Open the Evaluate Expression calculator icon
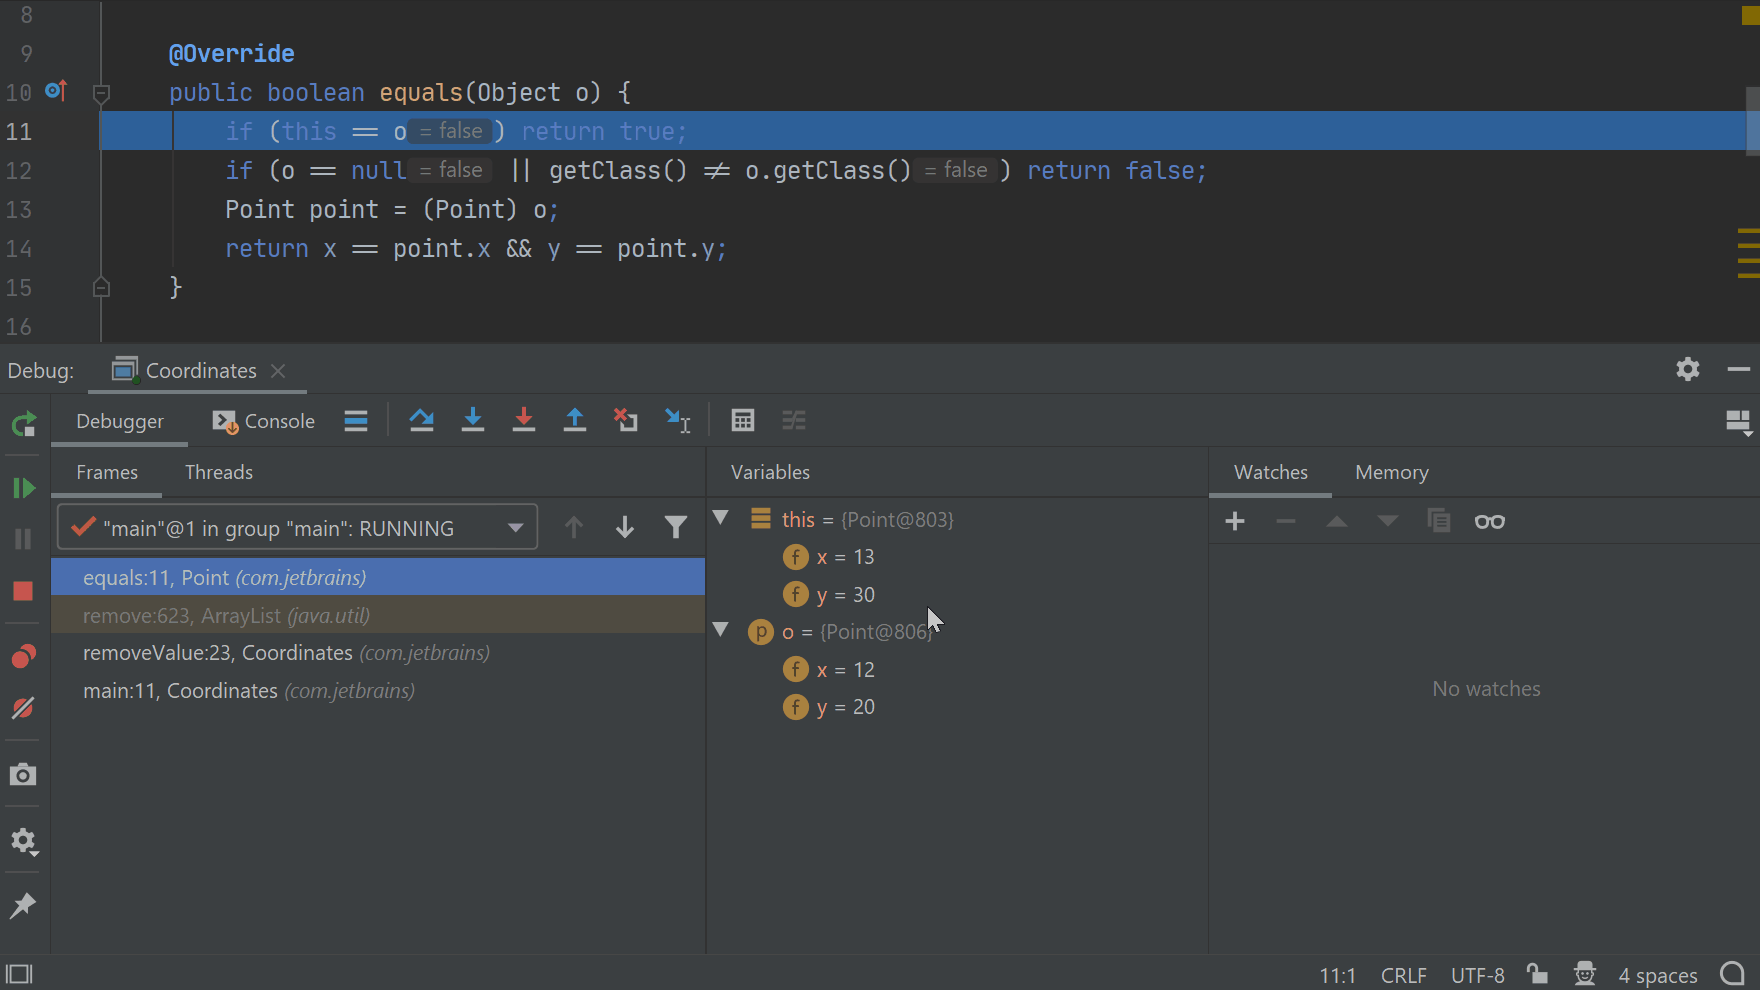 pyautogui.click(x=742, y=421)
